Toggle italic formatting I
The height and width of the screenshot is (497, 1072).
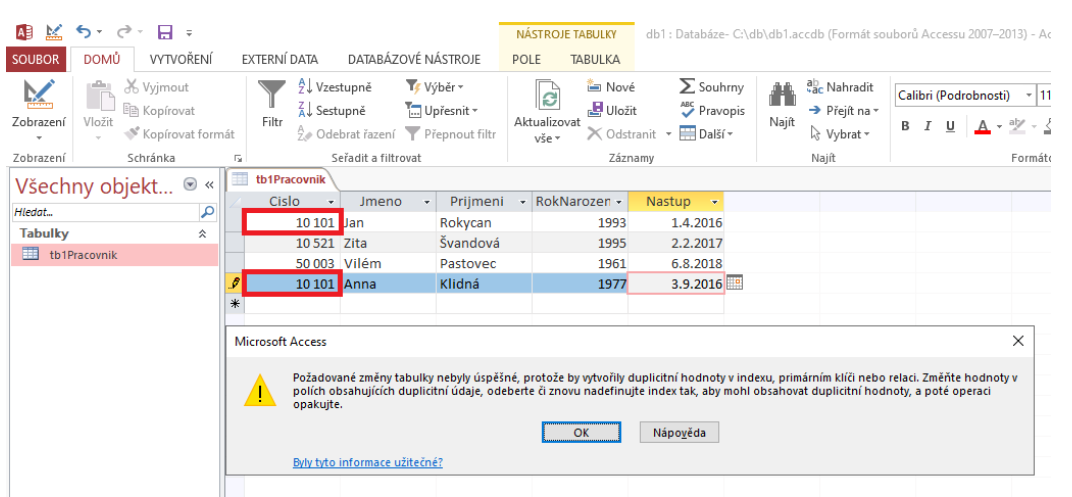tap(928, 126)
